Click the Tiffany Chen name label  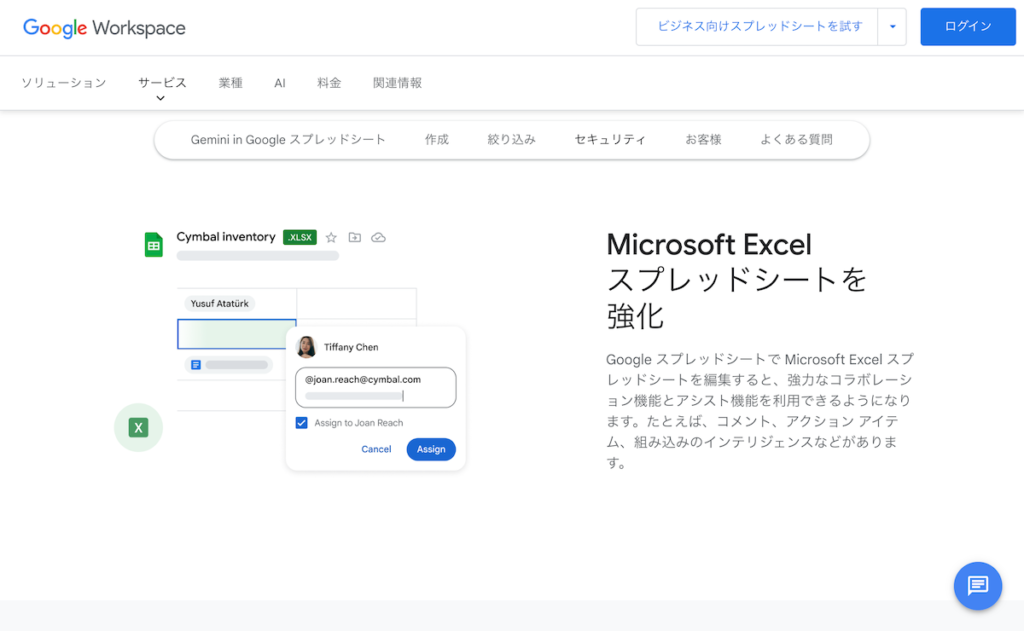(x=351, y=348)
